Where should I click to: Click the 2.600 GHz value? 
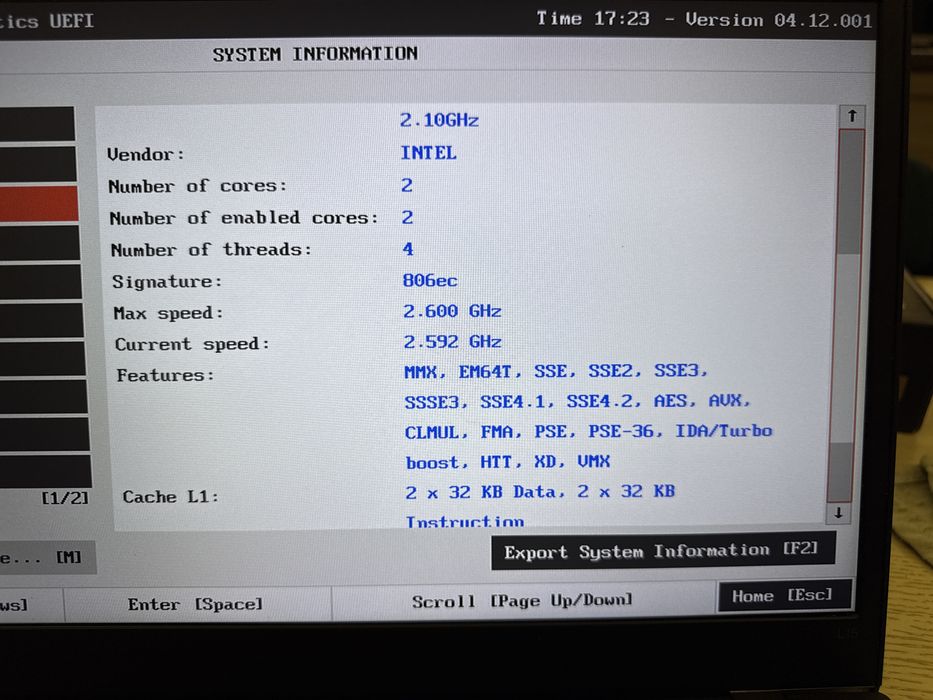(452, 311)
